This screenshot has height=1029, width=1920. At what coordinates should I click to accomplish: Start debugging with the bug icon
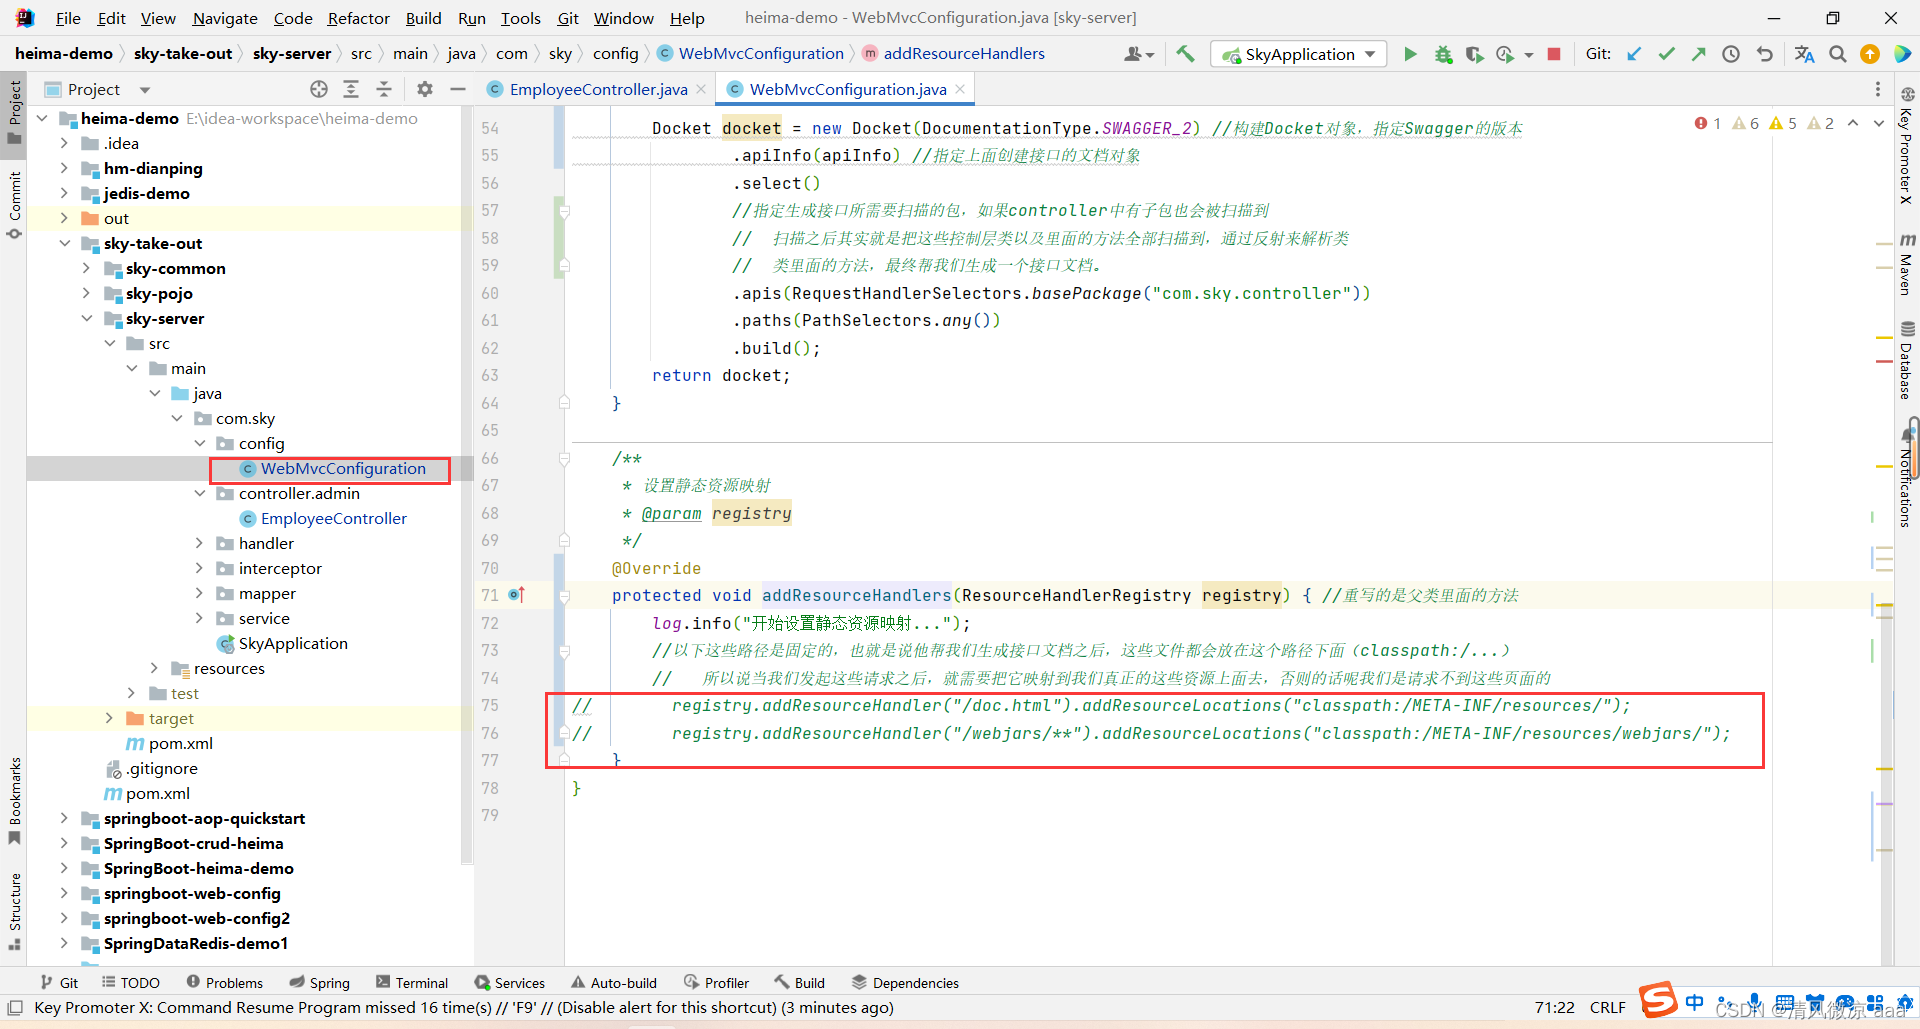coord(1443,54)
